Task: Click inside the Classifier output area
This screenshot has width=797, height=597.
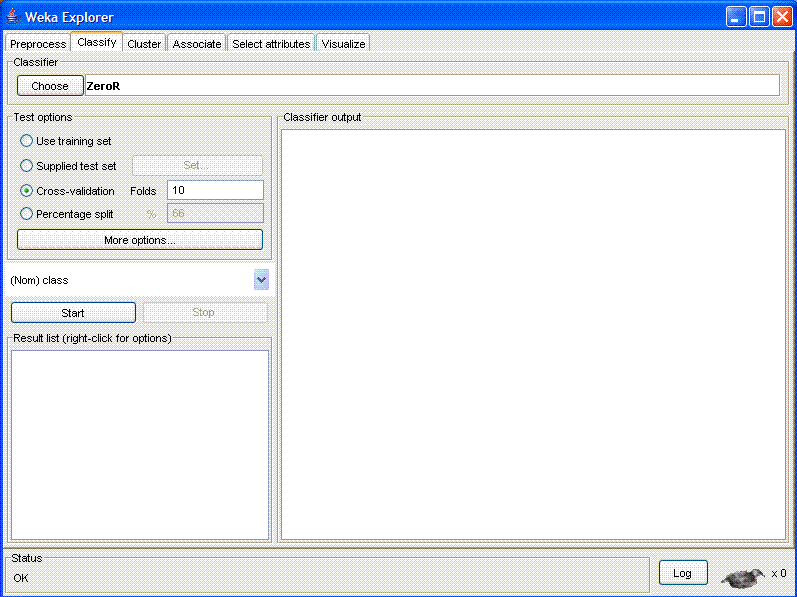Action: [x=533, y=334]
